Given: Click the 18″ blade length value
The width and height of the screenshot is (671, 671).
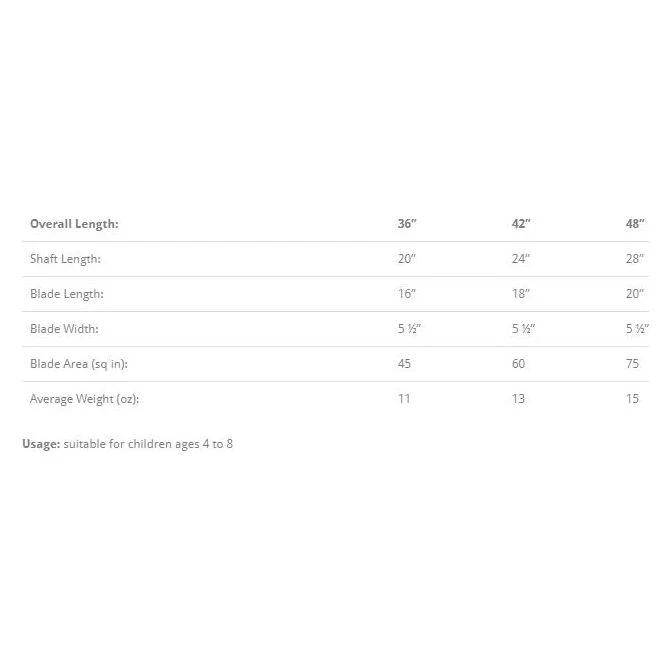Looking at the screenshot, I should coord(521,294).
